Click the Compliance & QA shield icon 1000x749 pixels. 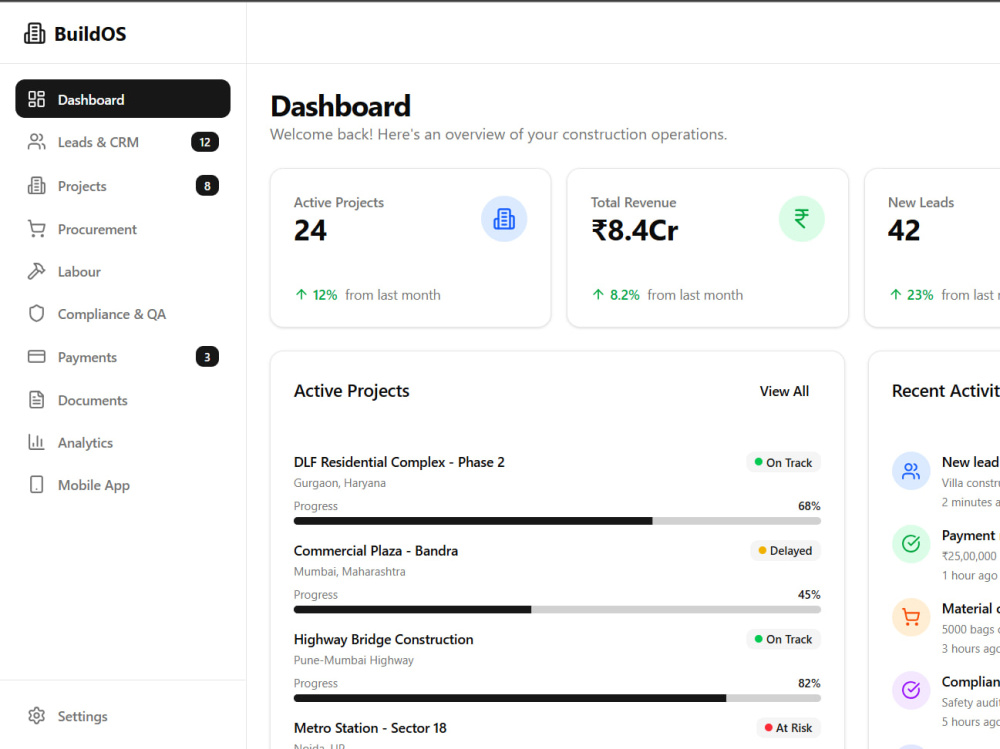[36, 314]
